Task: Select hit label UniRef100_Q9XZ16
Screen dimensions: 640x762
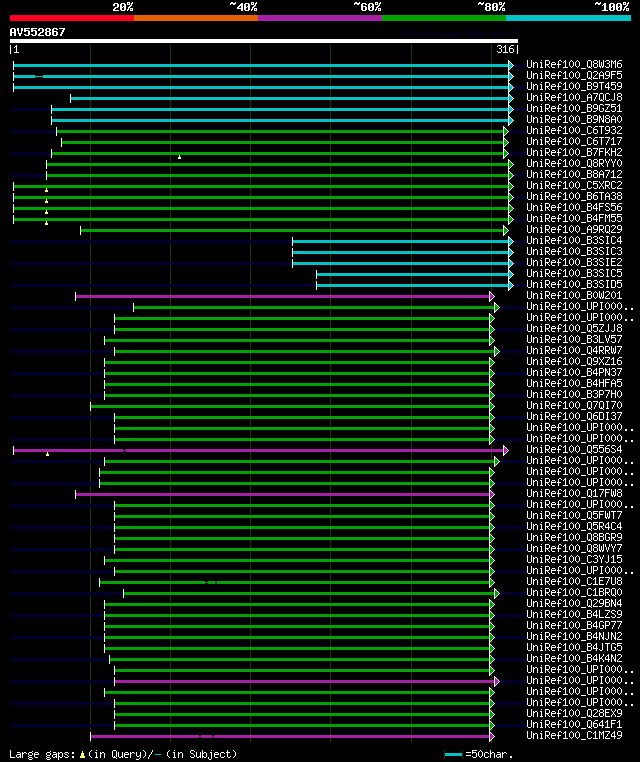Action: tap(574, 361)
